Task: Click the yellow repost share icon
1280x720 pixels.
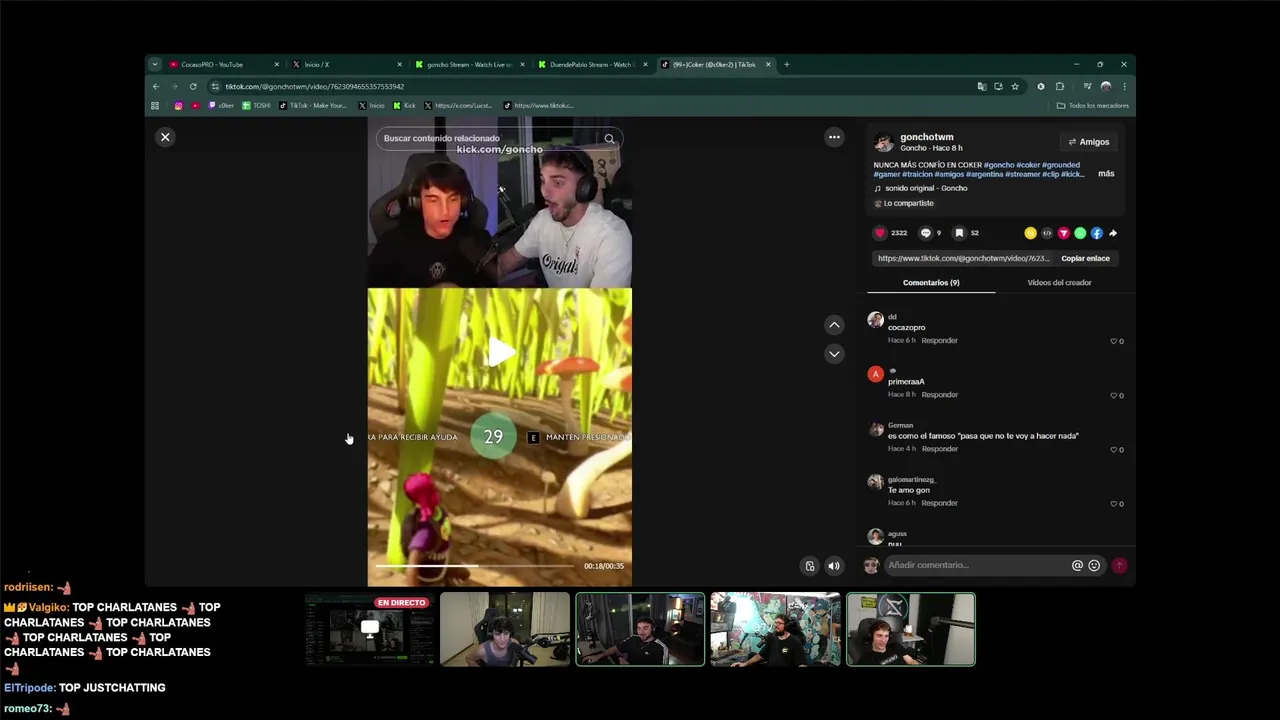Action: (x=1030, y=233)
